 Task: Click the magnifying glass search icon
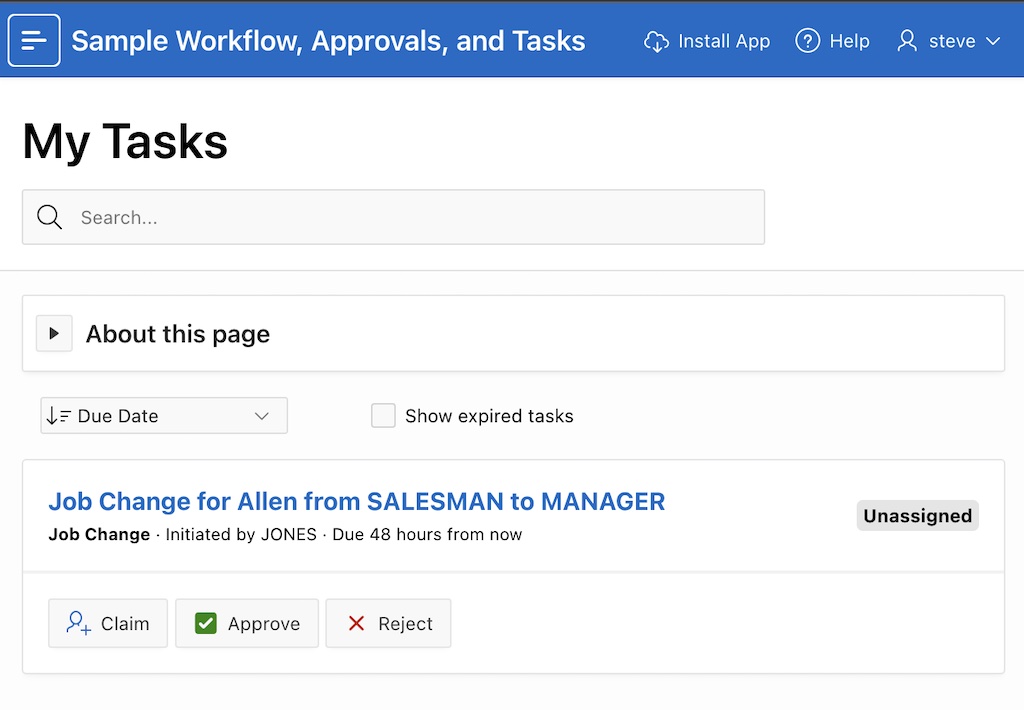click(x=49, y=217)
